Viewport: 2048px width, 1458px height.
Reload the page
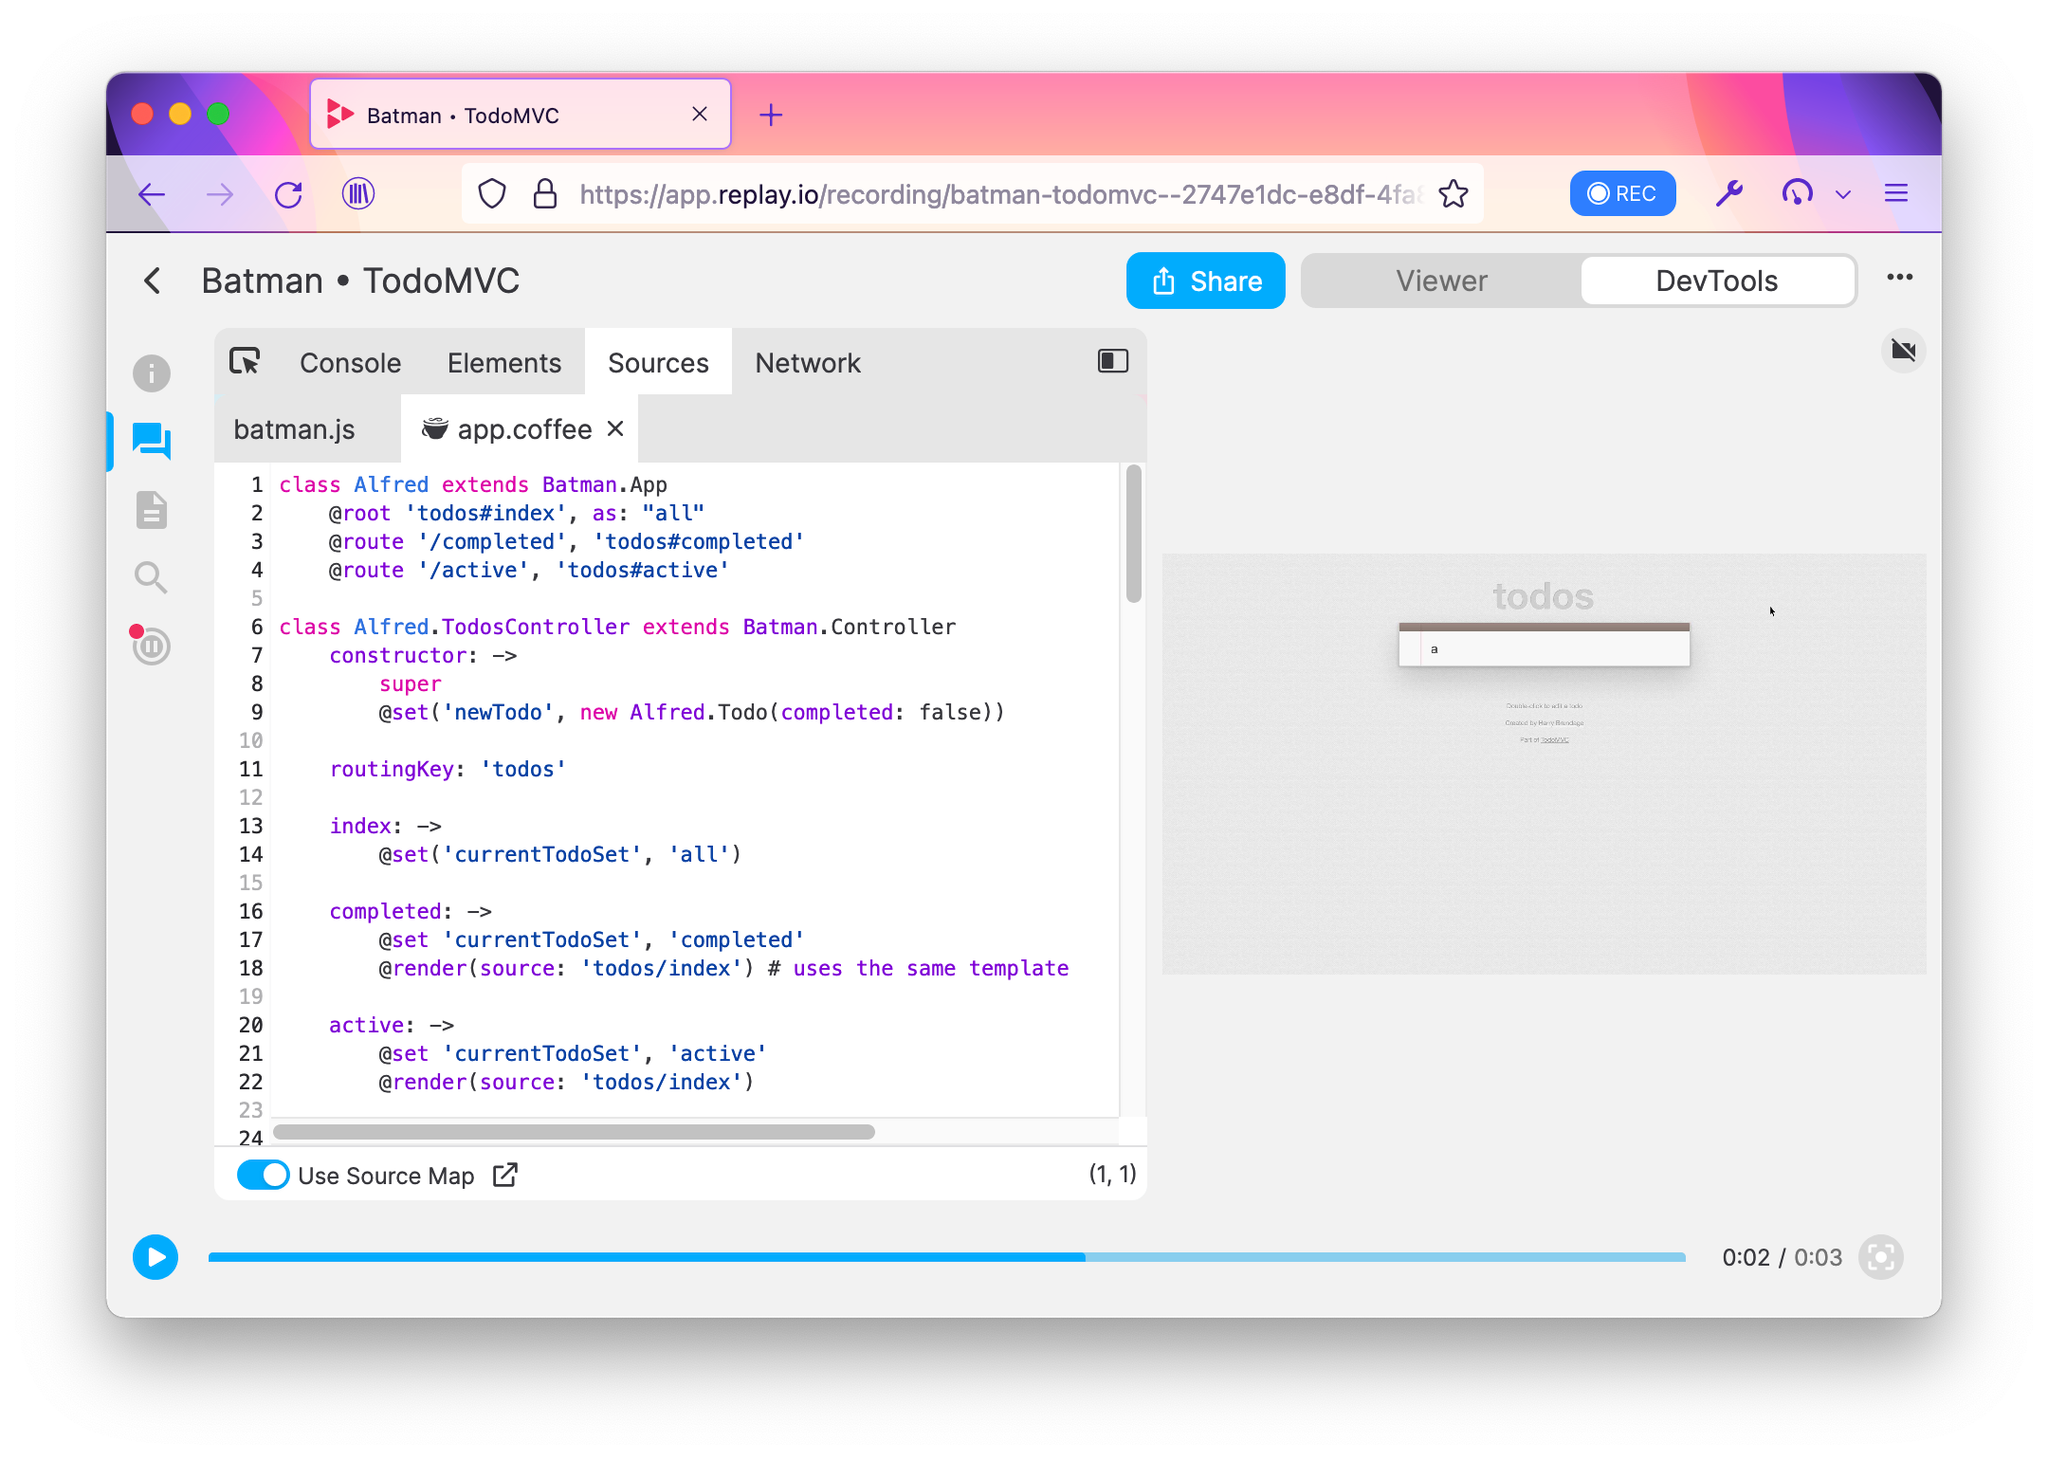coord(289,194)
